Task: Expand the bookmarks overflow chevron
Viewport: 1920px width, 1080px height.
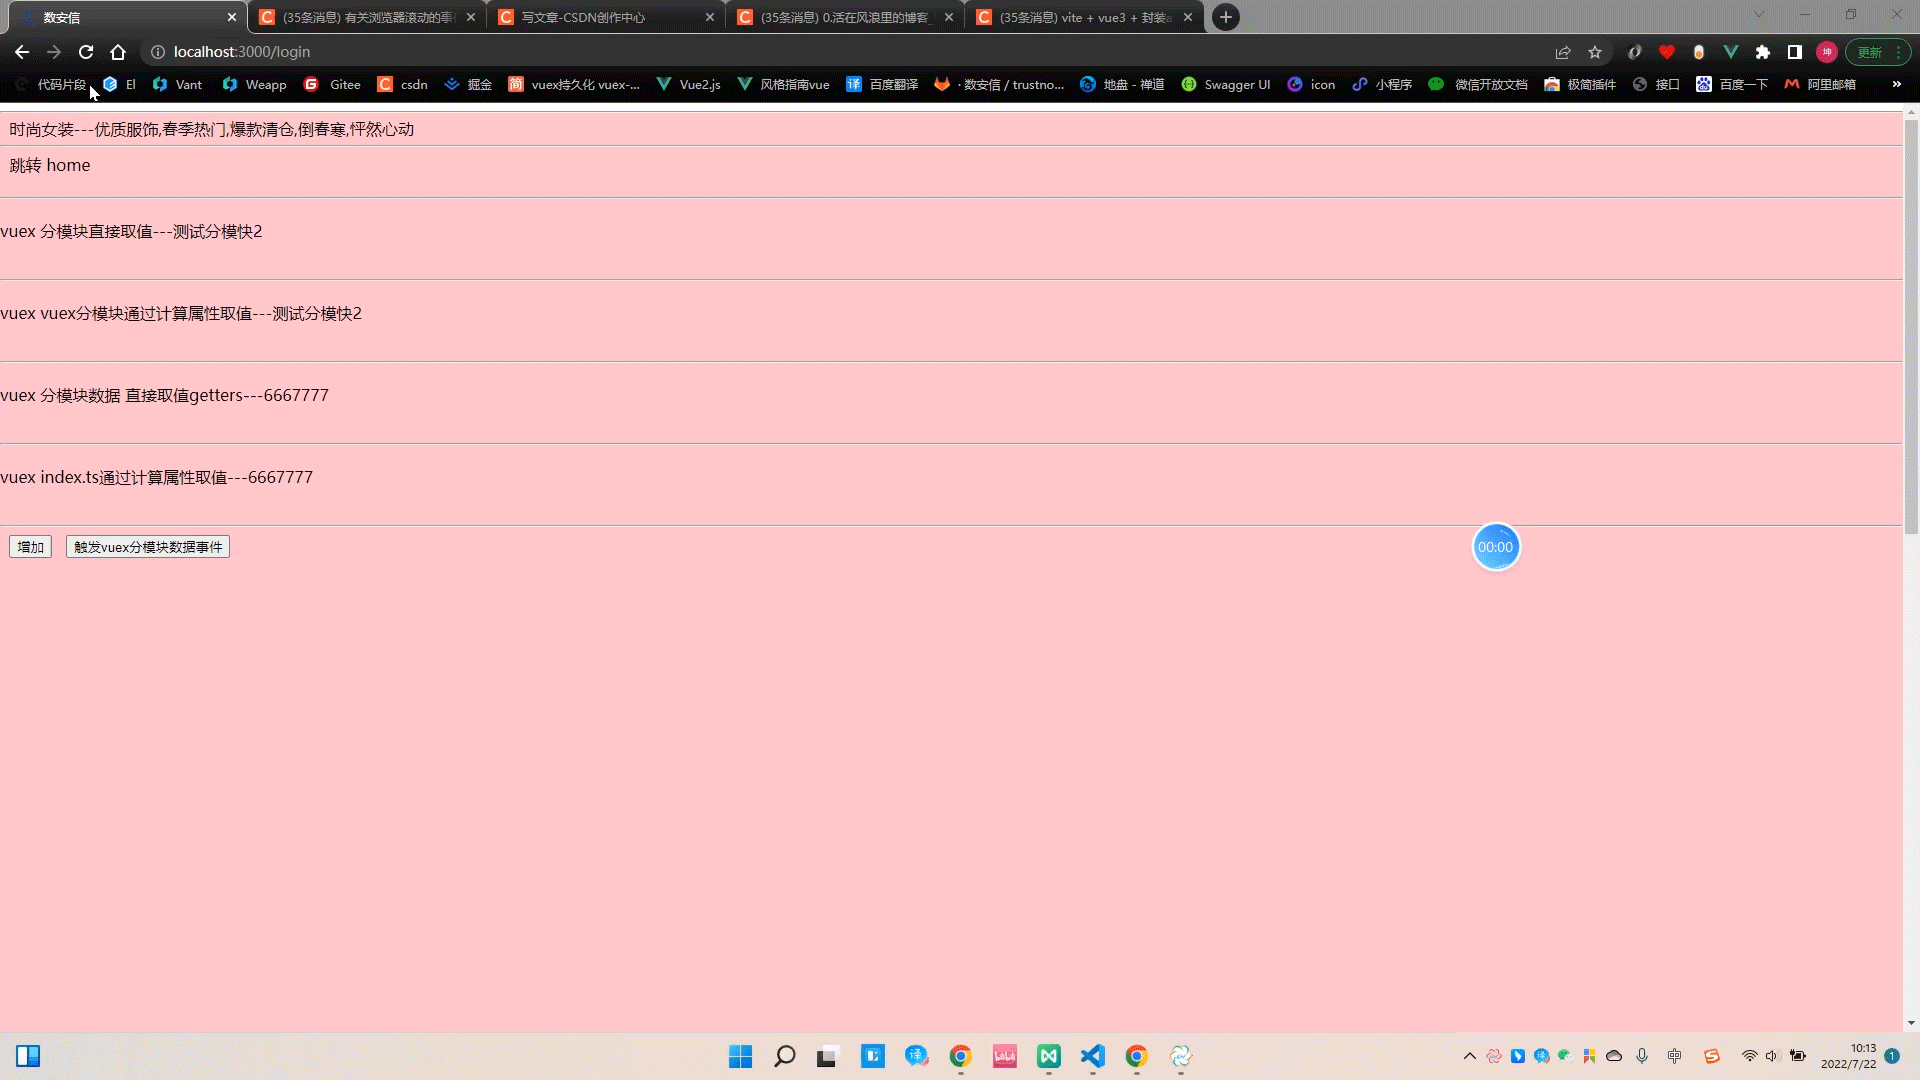Action: pyautogui.click(x=1897, y=84)
